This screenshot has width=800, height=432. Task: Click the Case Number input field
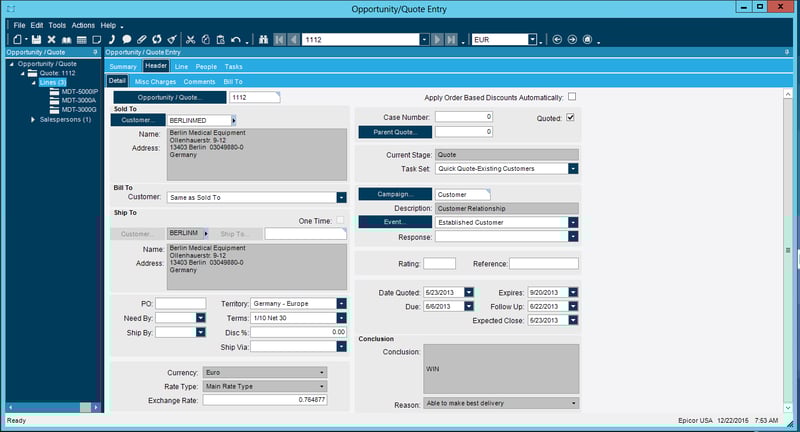pos(464,117)
